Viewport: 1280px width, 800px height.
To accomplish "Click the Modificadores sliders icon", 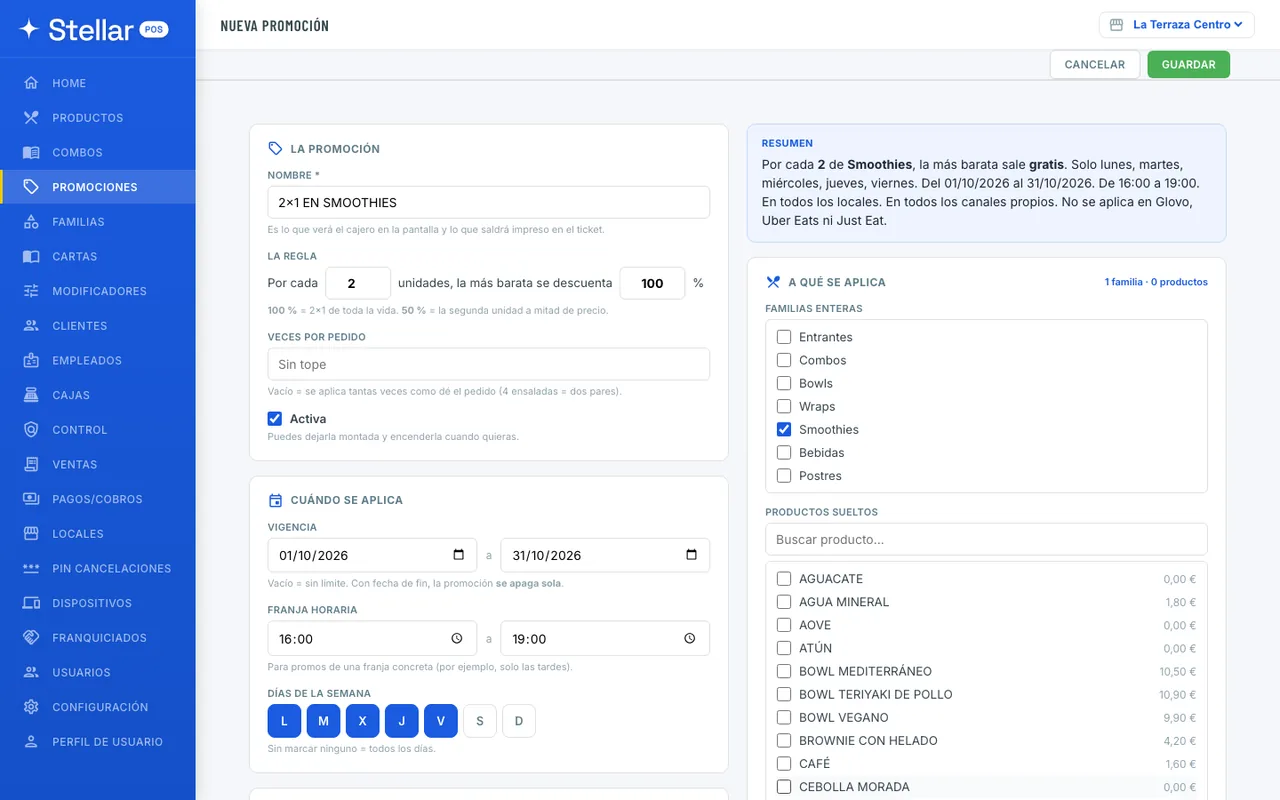I will coord(31,291).
